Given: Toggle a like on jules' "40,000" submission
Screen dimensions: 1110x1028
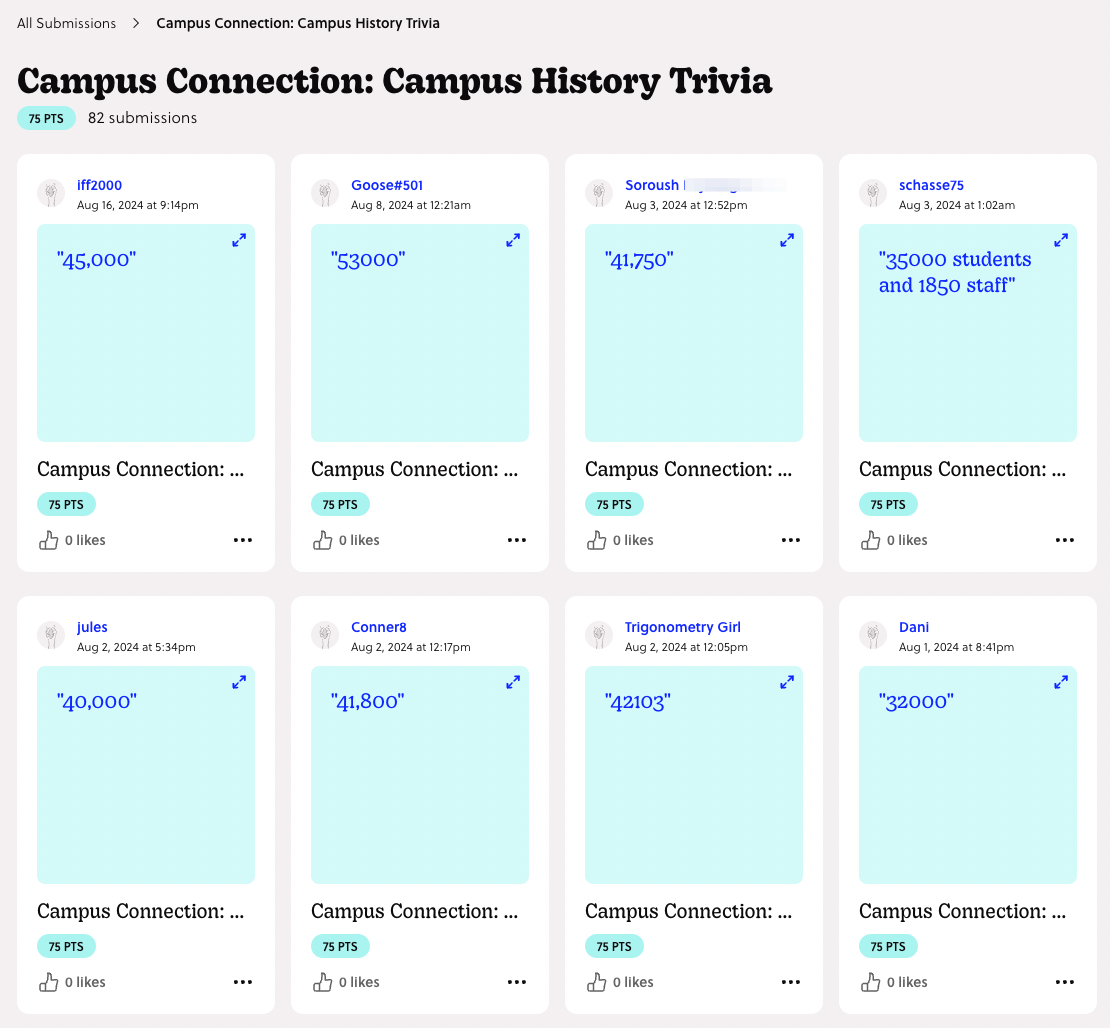Looking at the screenshot, I should point(48,982).
